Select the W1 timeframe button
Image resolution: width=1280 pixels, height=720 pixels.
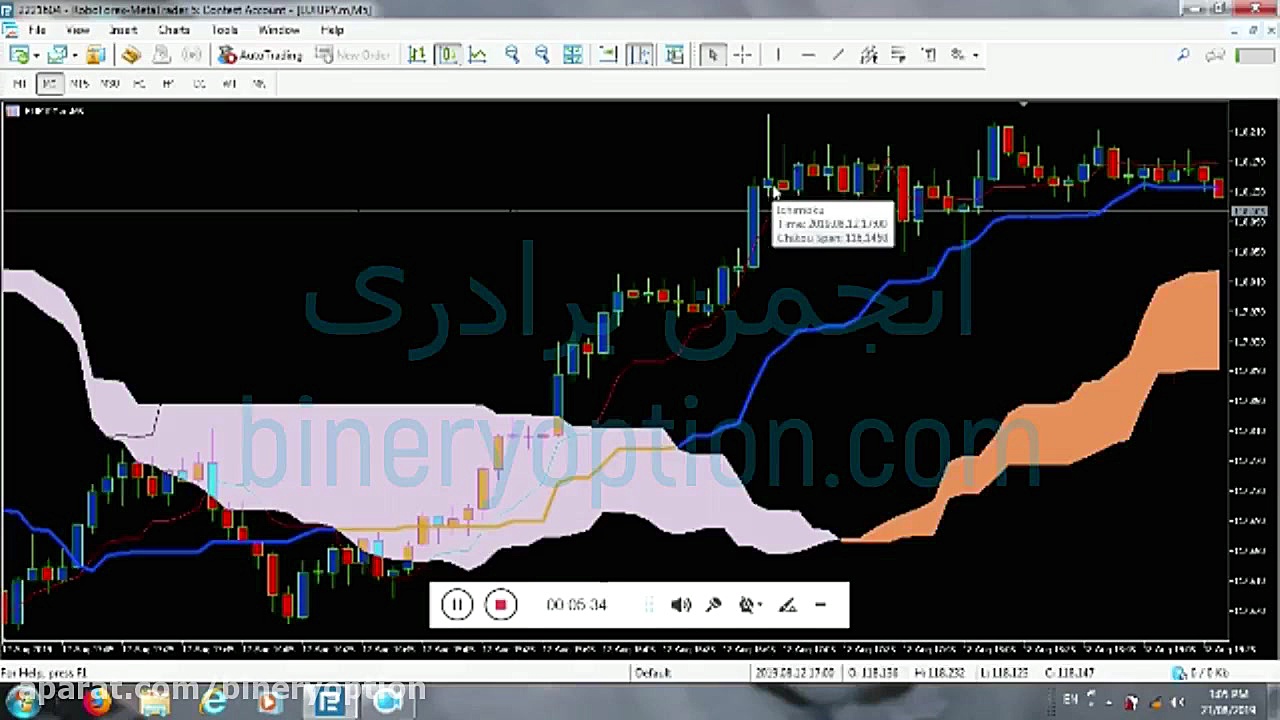229,84
